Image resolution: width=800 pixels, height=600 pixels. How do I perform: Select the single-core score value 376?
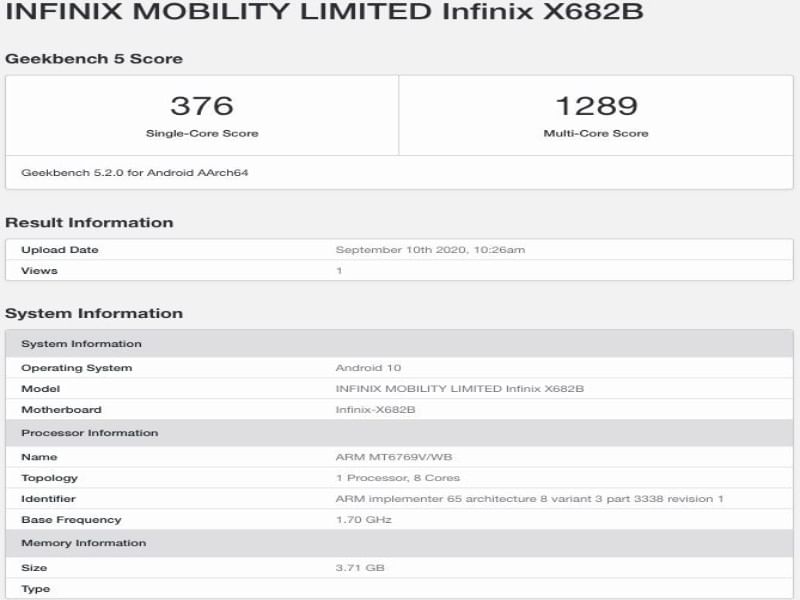202,106
